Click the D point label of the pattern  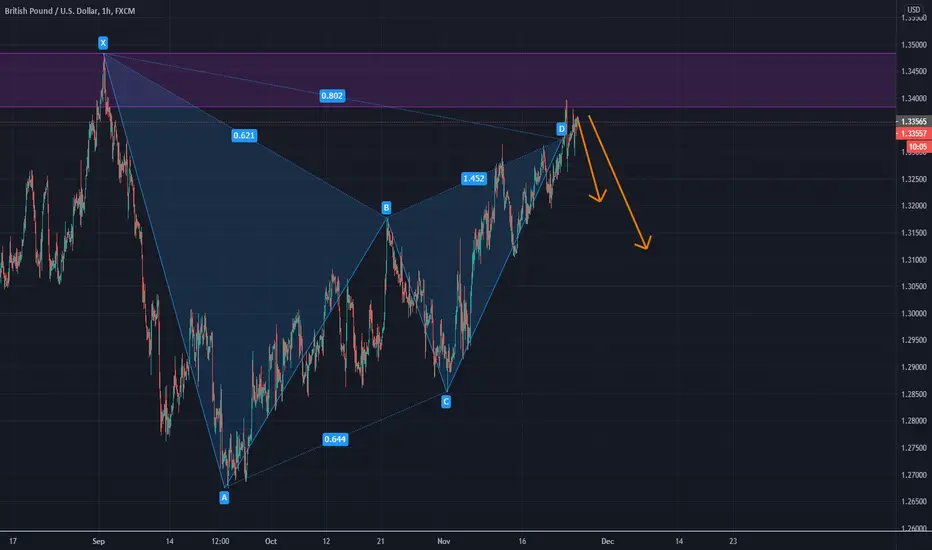(561, 128)
